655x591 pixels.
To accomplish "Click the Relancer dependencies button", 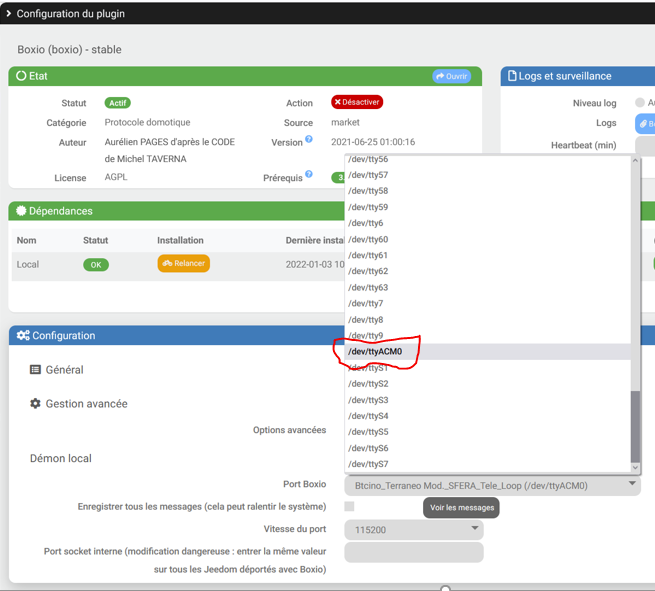I will pos(184,264).
